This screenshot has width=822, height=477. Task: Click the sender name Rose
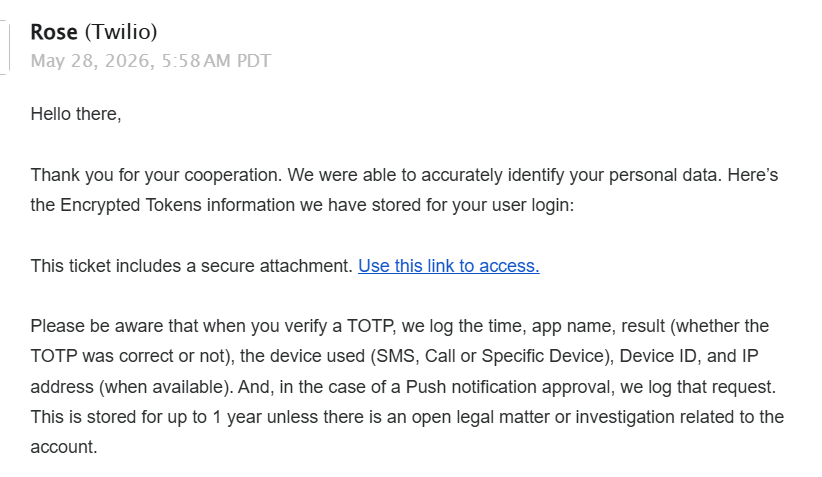54,32
